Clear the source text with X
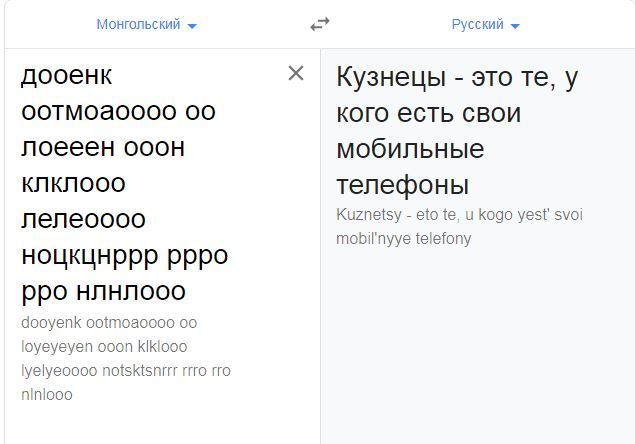 [x=296, y=73]
